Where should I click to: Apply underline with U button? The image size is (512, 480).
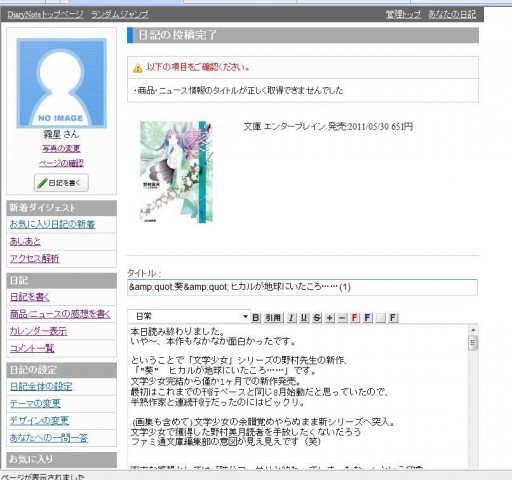[304, 317]
